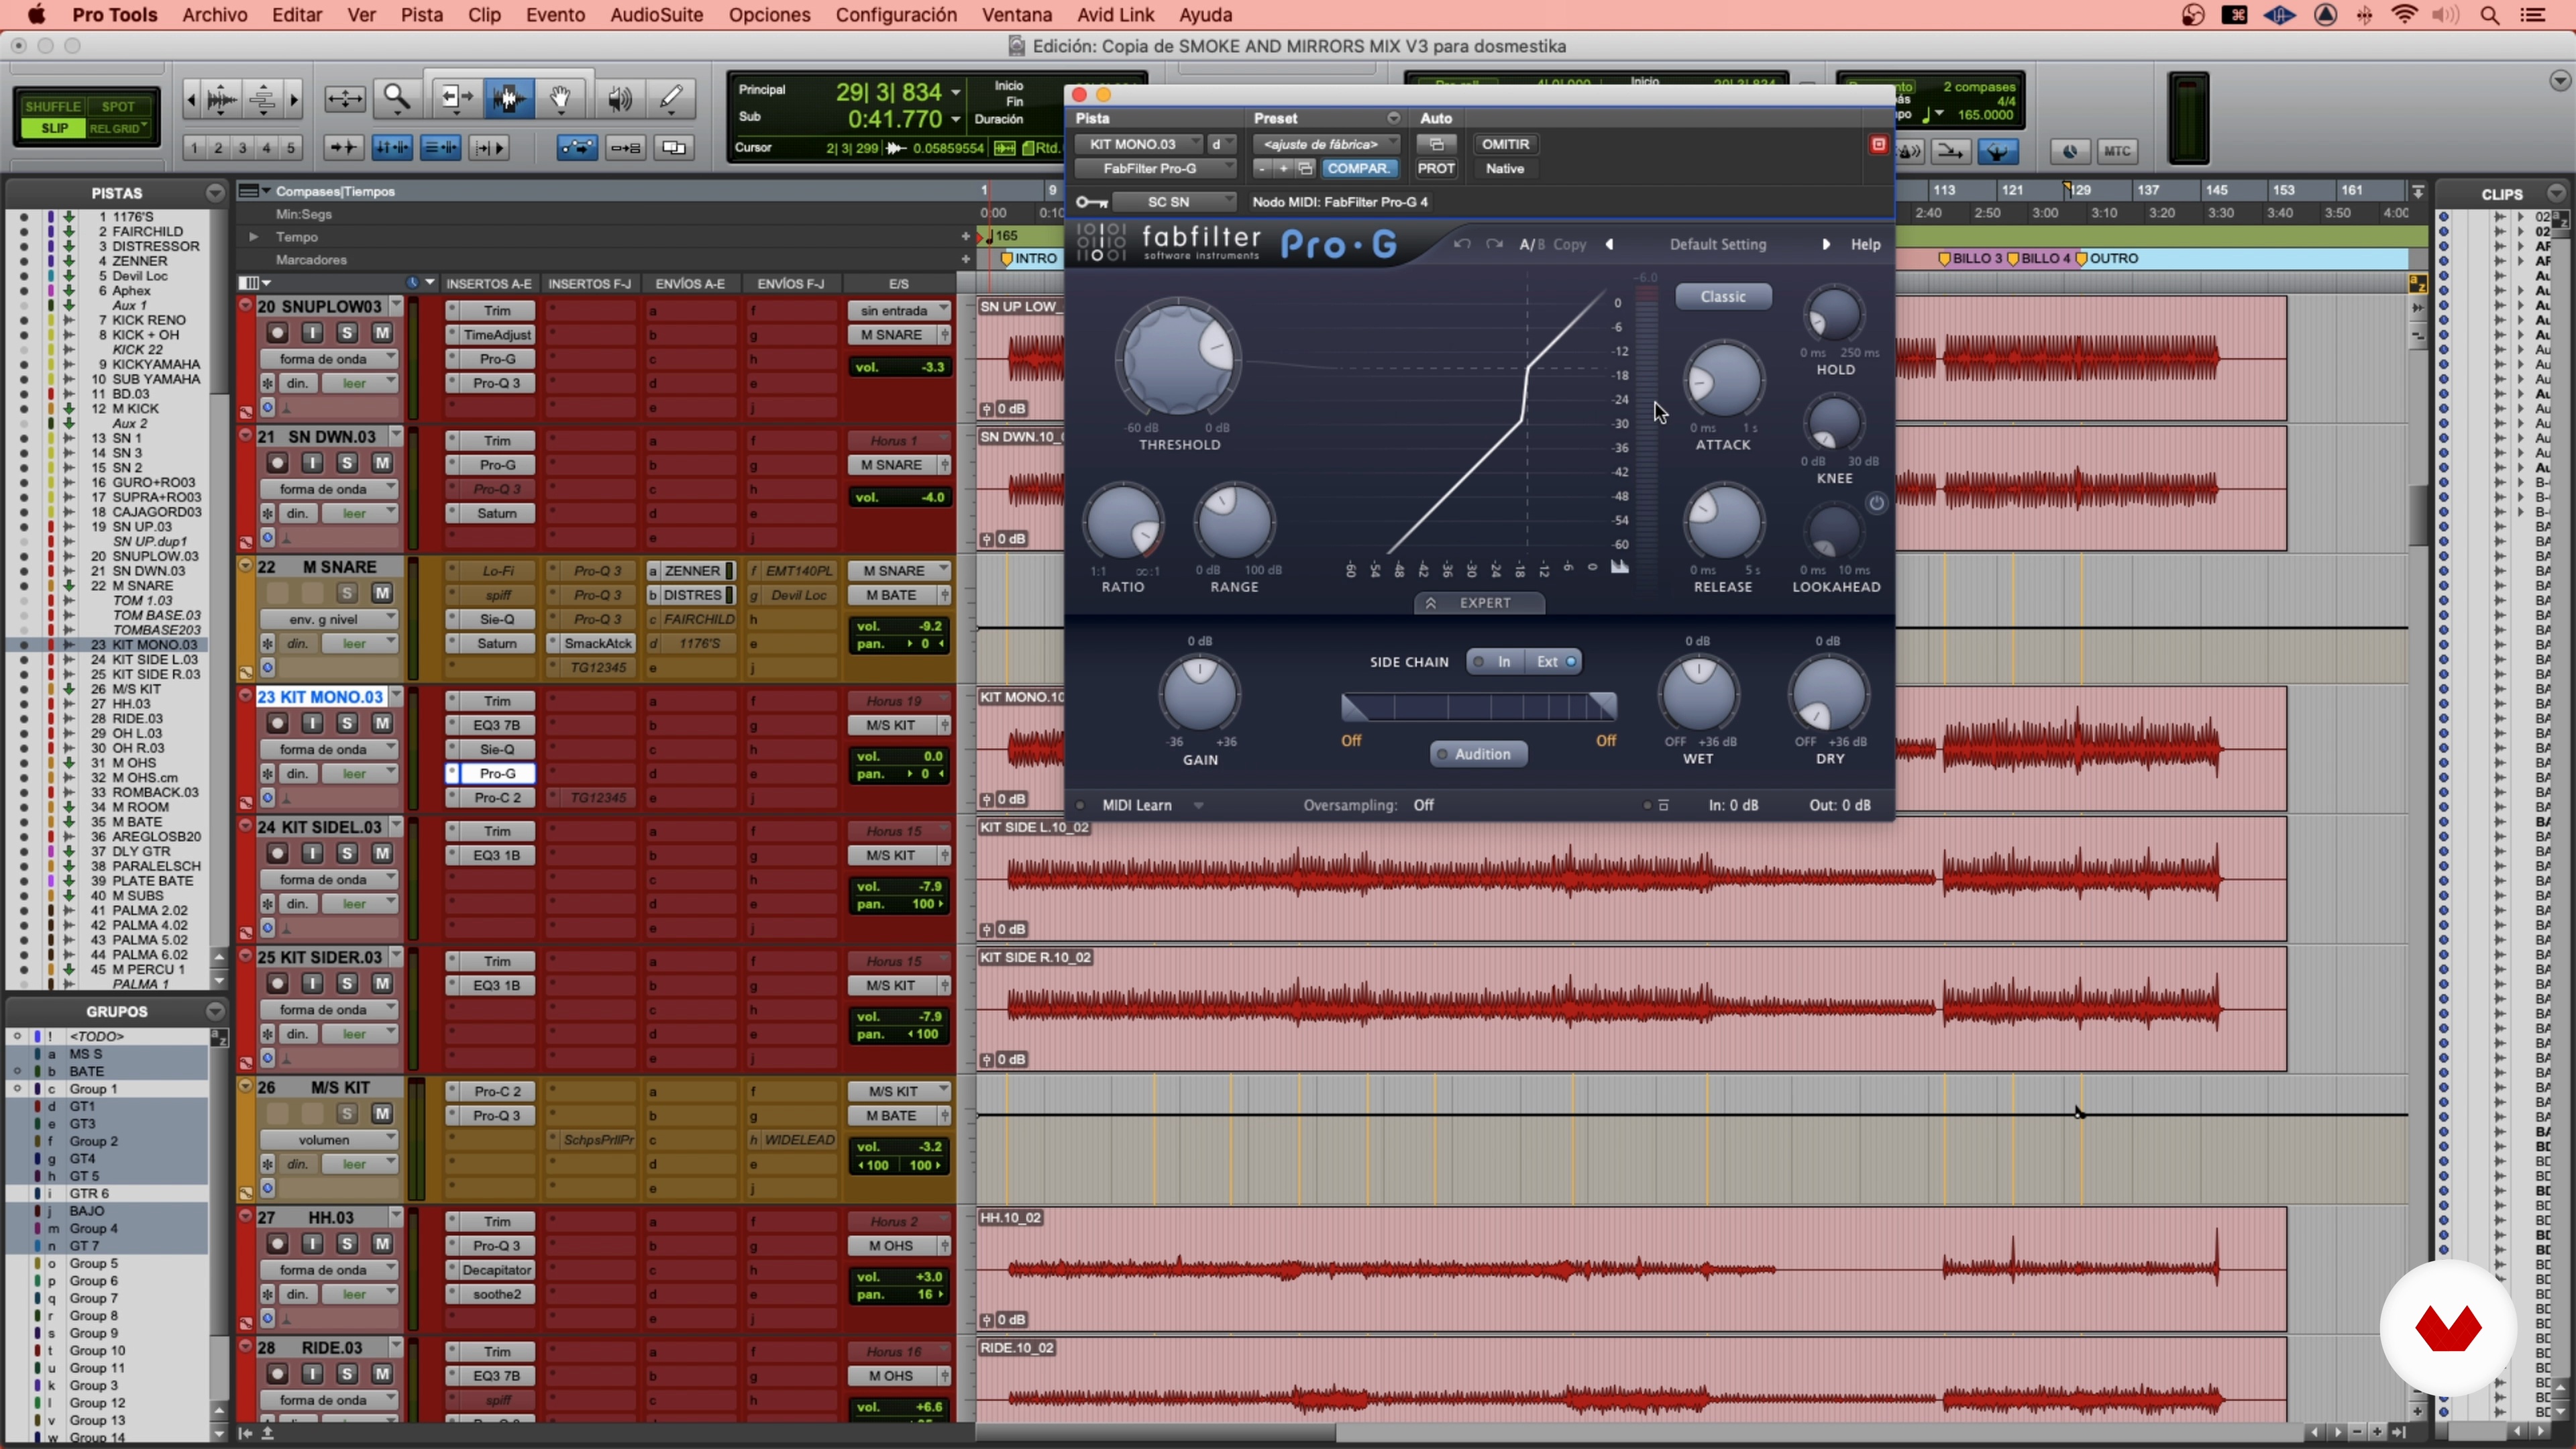Open ajuste de fábrica preset dropdown
Screen dimensions: 2576x1449
coord(1327,145)
